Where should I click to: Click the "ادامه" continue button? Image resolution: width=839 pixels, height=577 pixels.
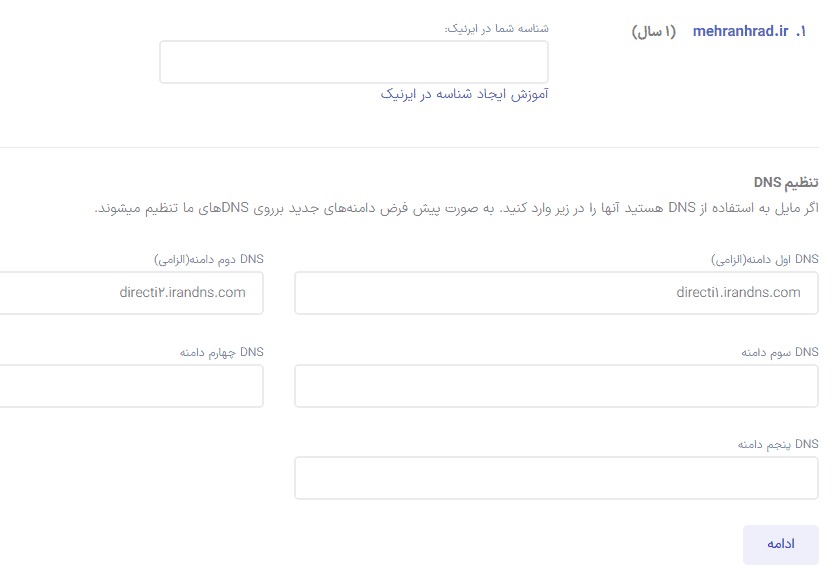tap(779, 544)
